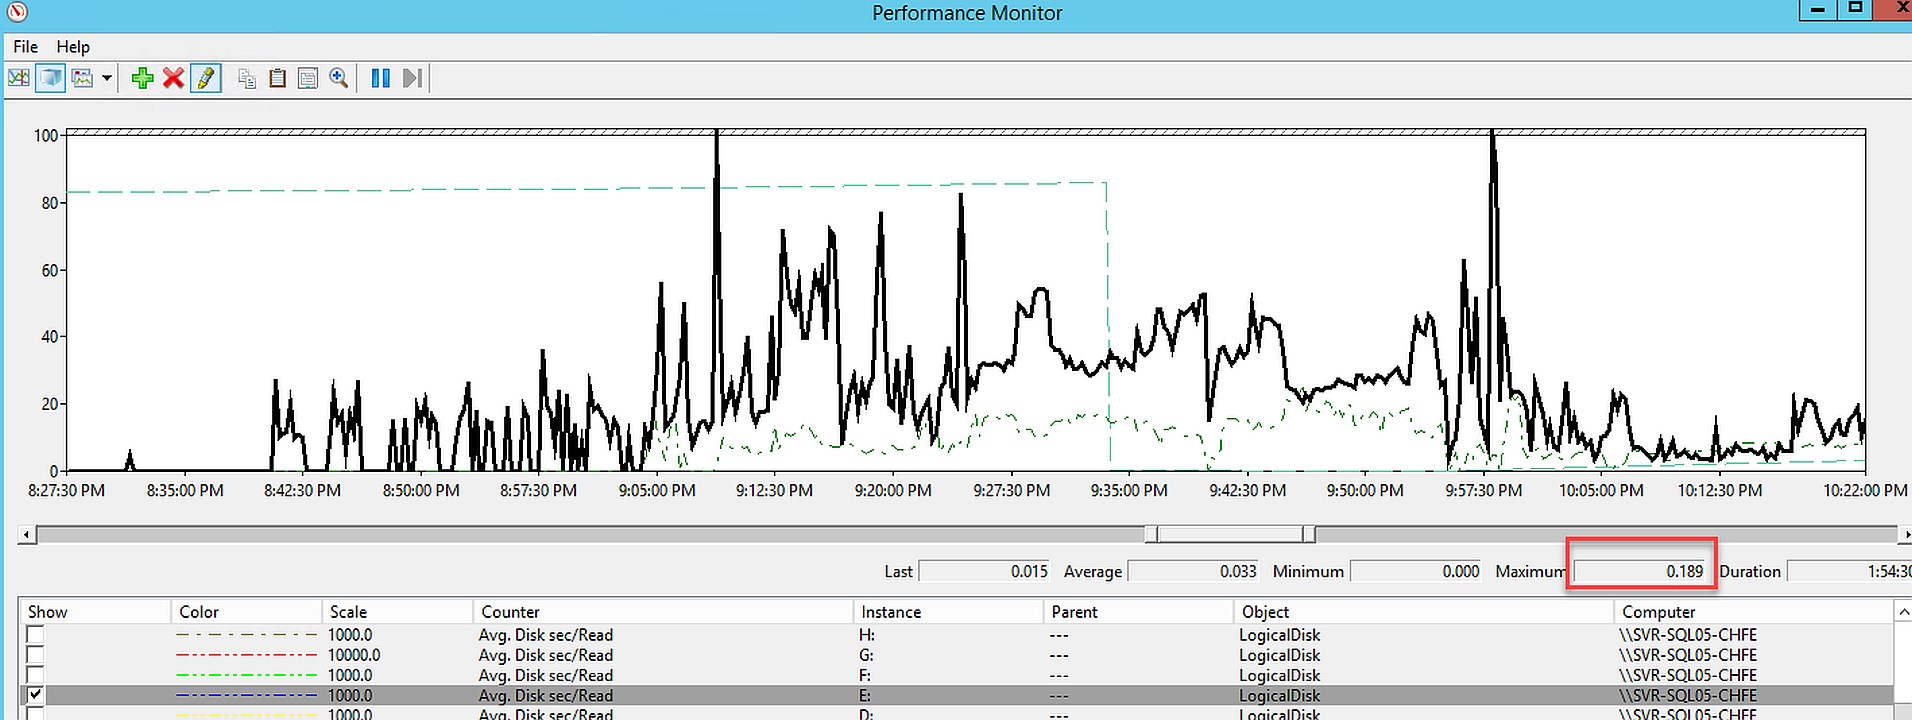The width and height of the screenshot is (1912, 720).
Task: Click instance G: in counter list
Action: pyautogui.click(x=867, y=655)
